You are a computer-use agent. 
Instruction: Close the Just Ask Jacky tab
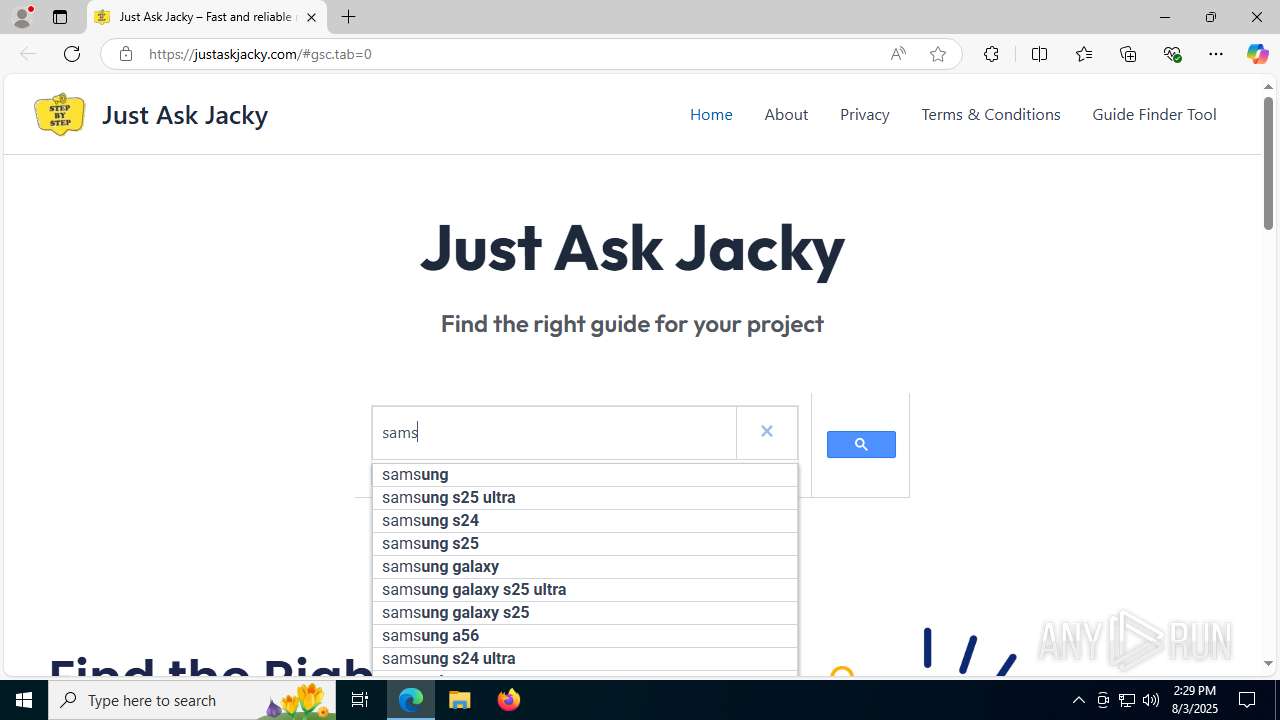pyautogui.click(x=311, y=17)
